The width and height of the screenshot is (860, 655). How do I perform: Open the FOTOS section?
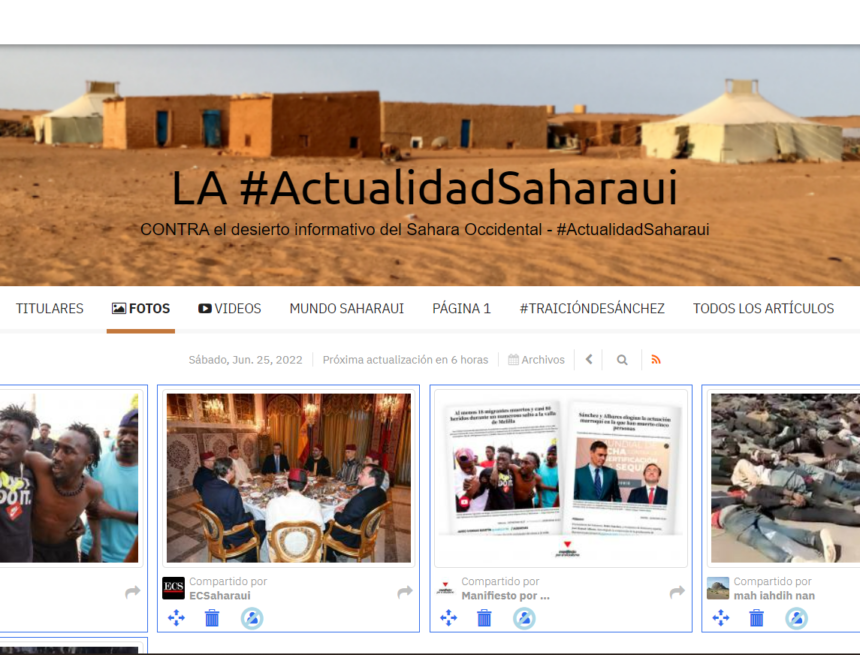pos(141,309)
